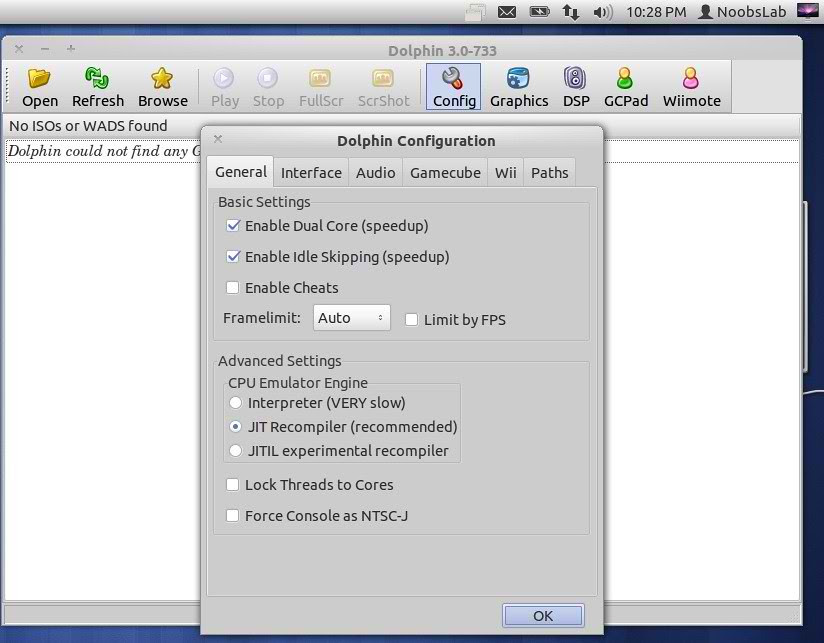Click OK in Dolphin Configuration
The height and width of the screenshot is (643, 824).
pos(543,616)
